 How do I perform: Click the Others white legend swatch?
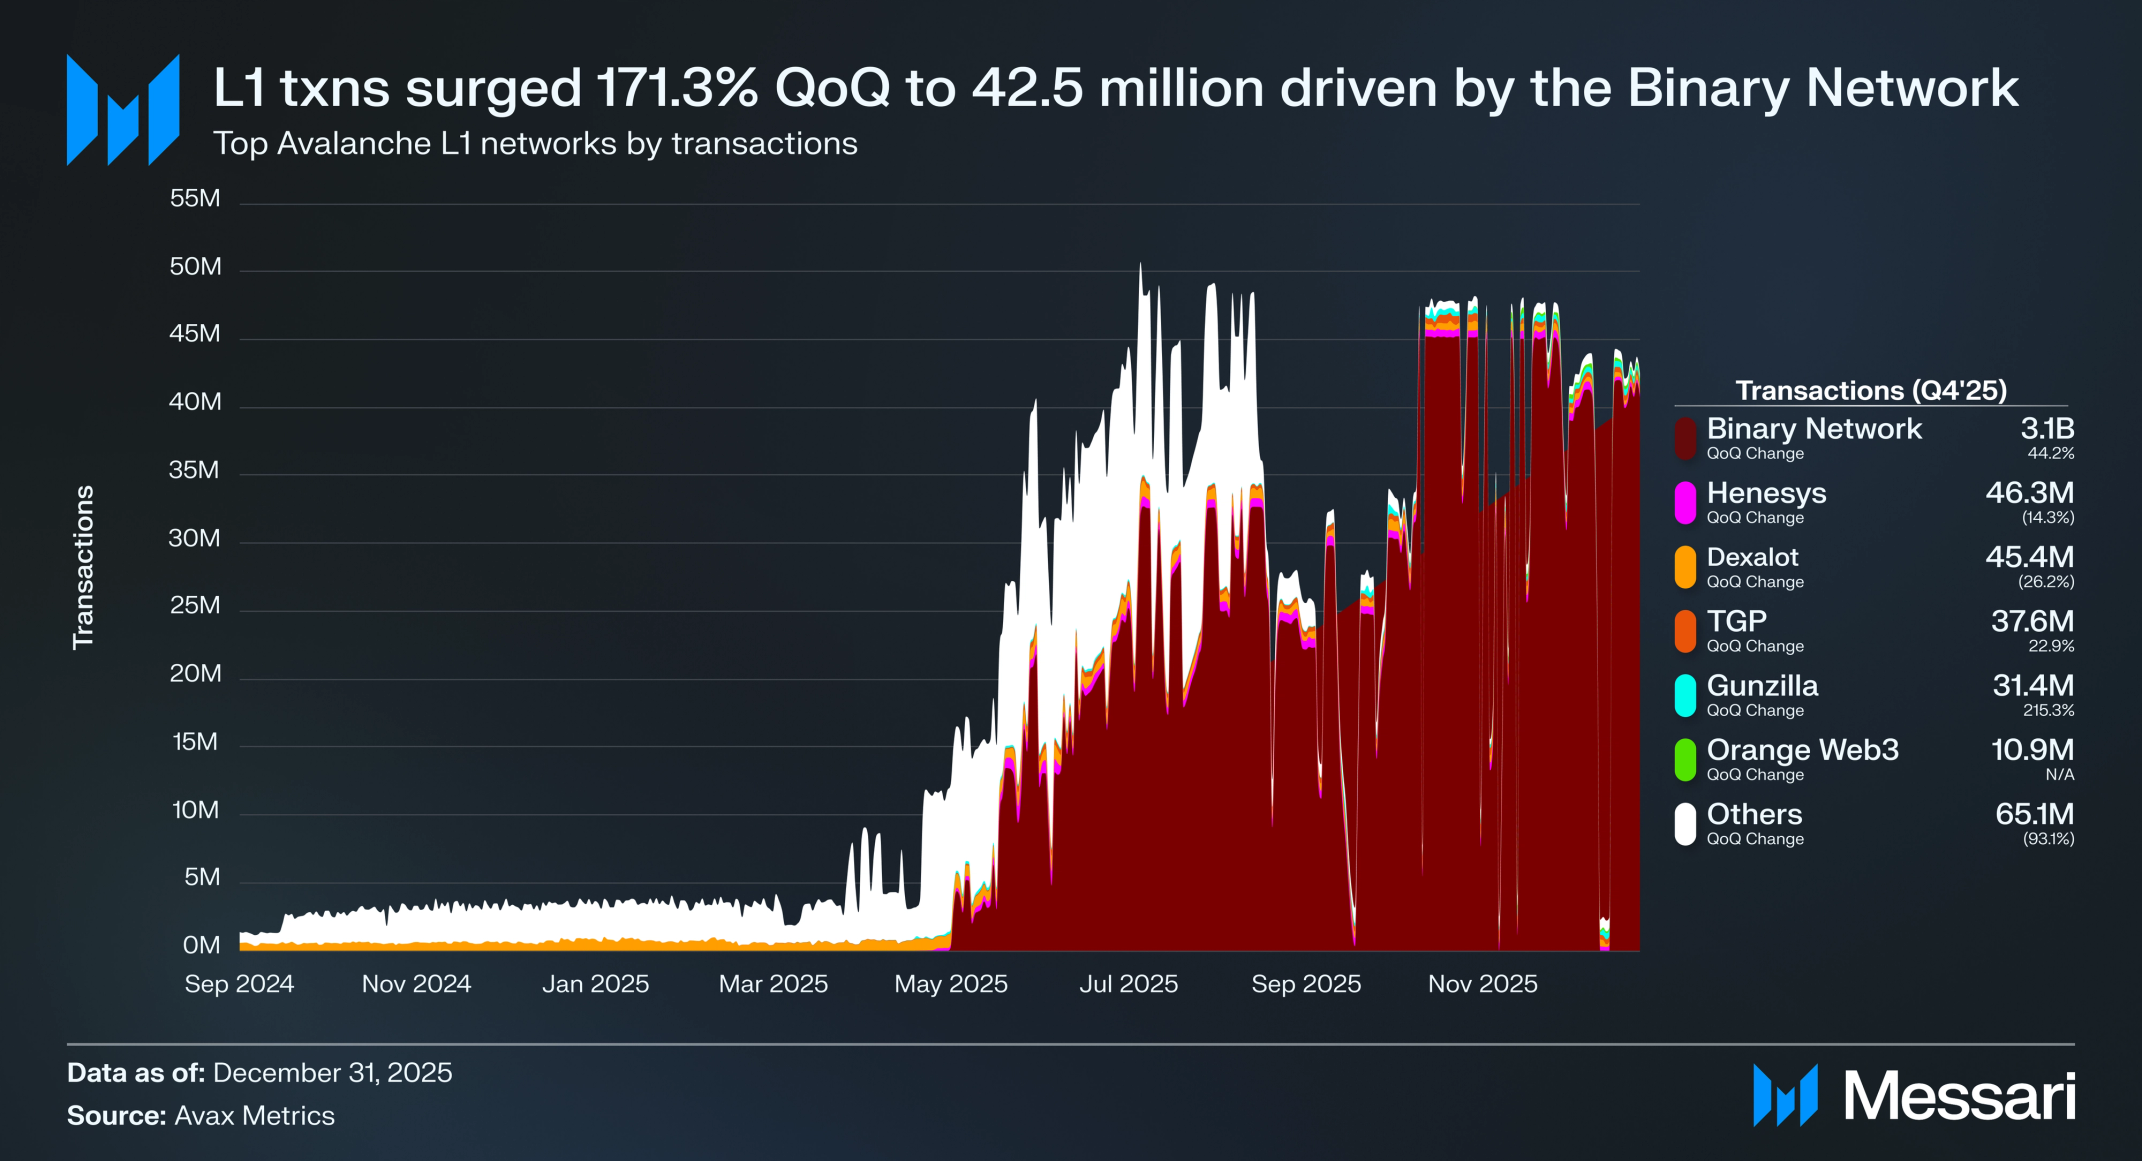coord(1686,824)
